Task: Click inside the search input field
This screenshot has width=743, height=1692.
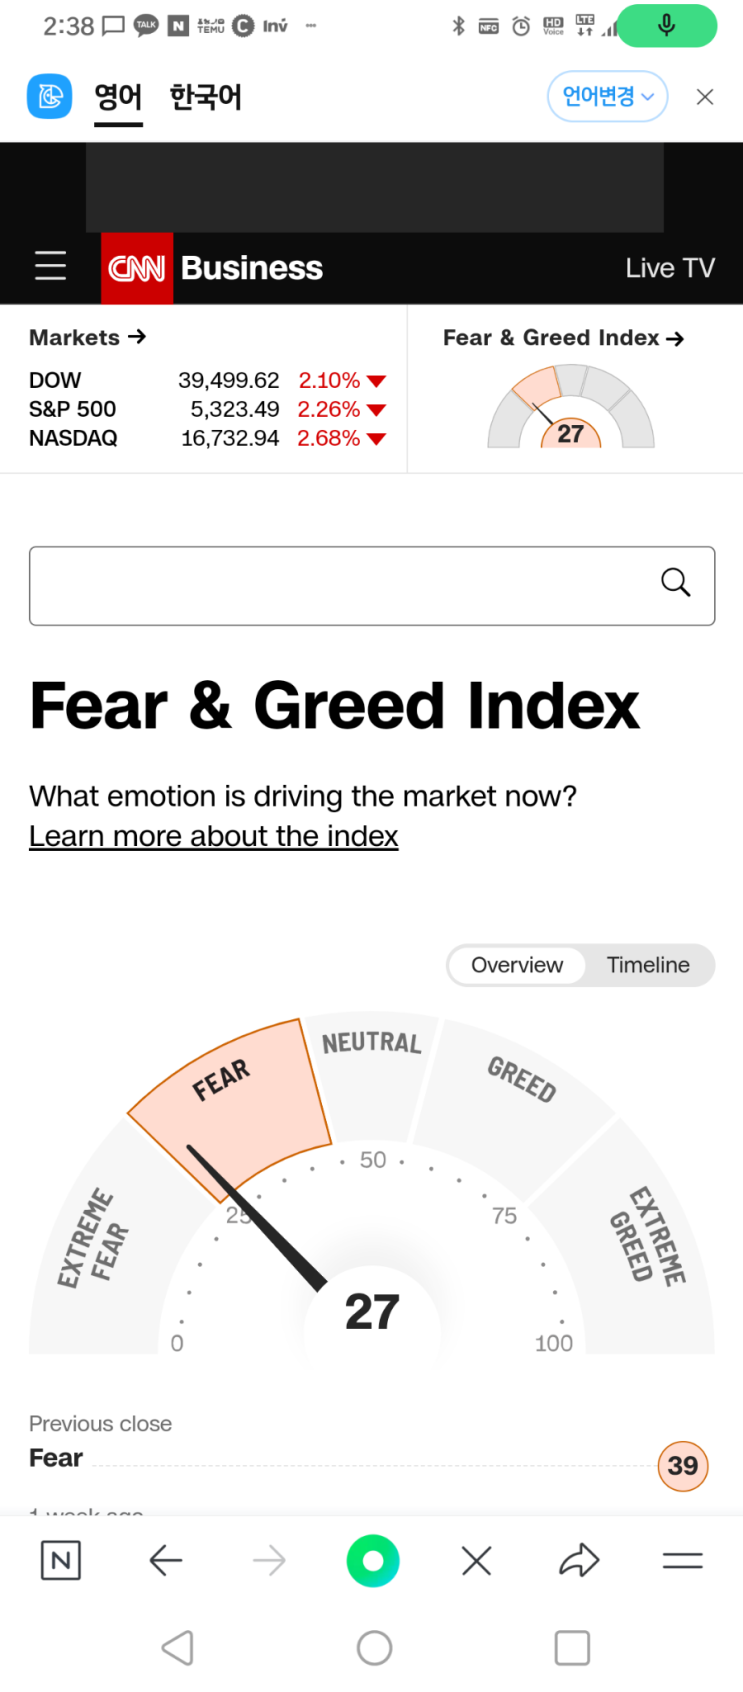Action: tap(340, 586)
